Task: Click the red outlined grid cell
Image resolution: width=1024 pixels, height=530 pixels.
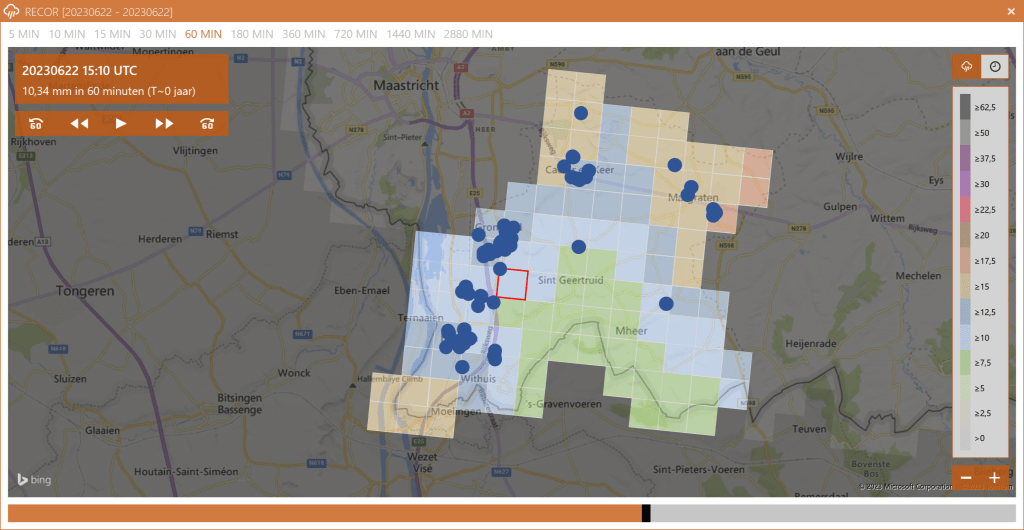Action: click(x=512, y=284)
